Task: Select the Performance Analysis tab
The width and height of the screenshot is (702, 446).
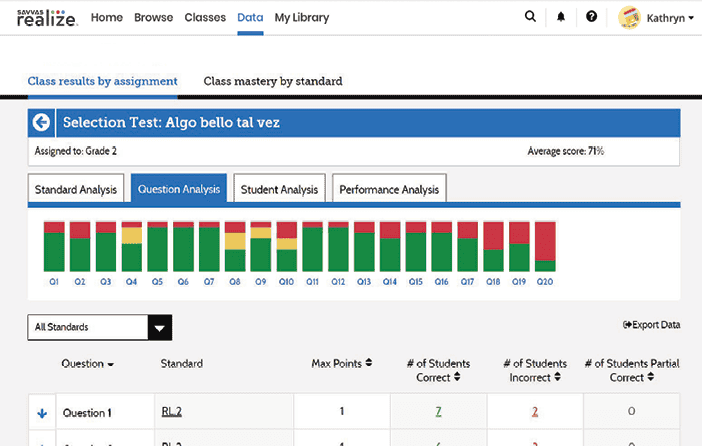Action: click(389, 189)
